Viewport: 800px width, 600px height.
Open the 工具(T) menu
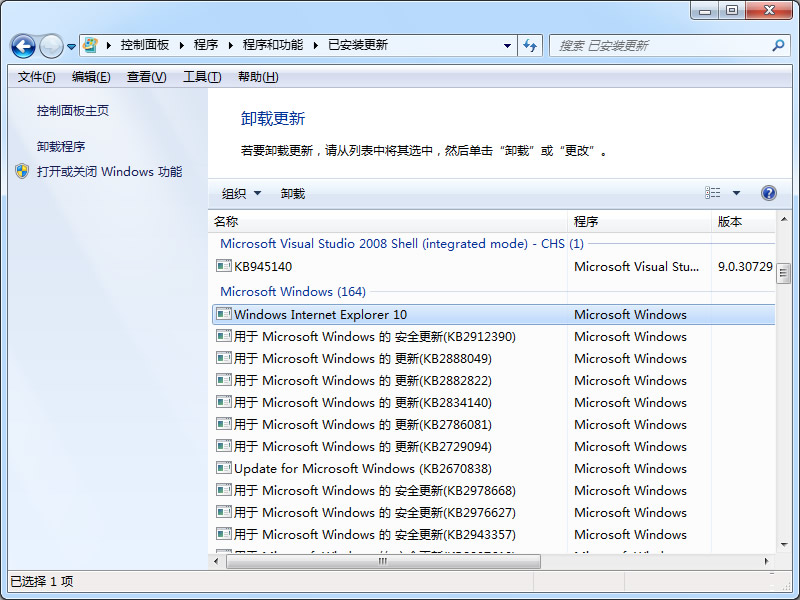(x=202, y=77)
